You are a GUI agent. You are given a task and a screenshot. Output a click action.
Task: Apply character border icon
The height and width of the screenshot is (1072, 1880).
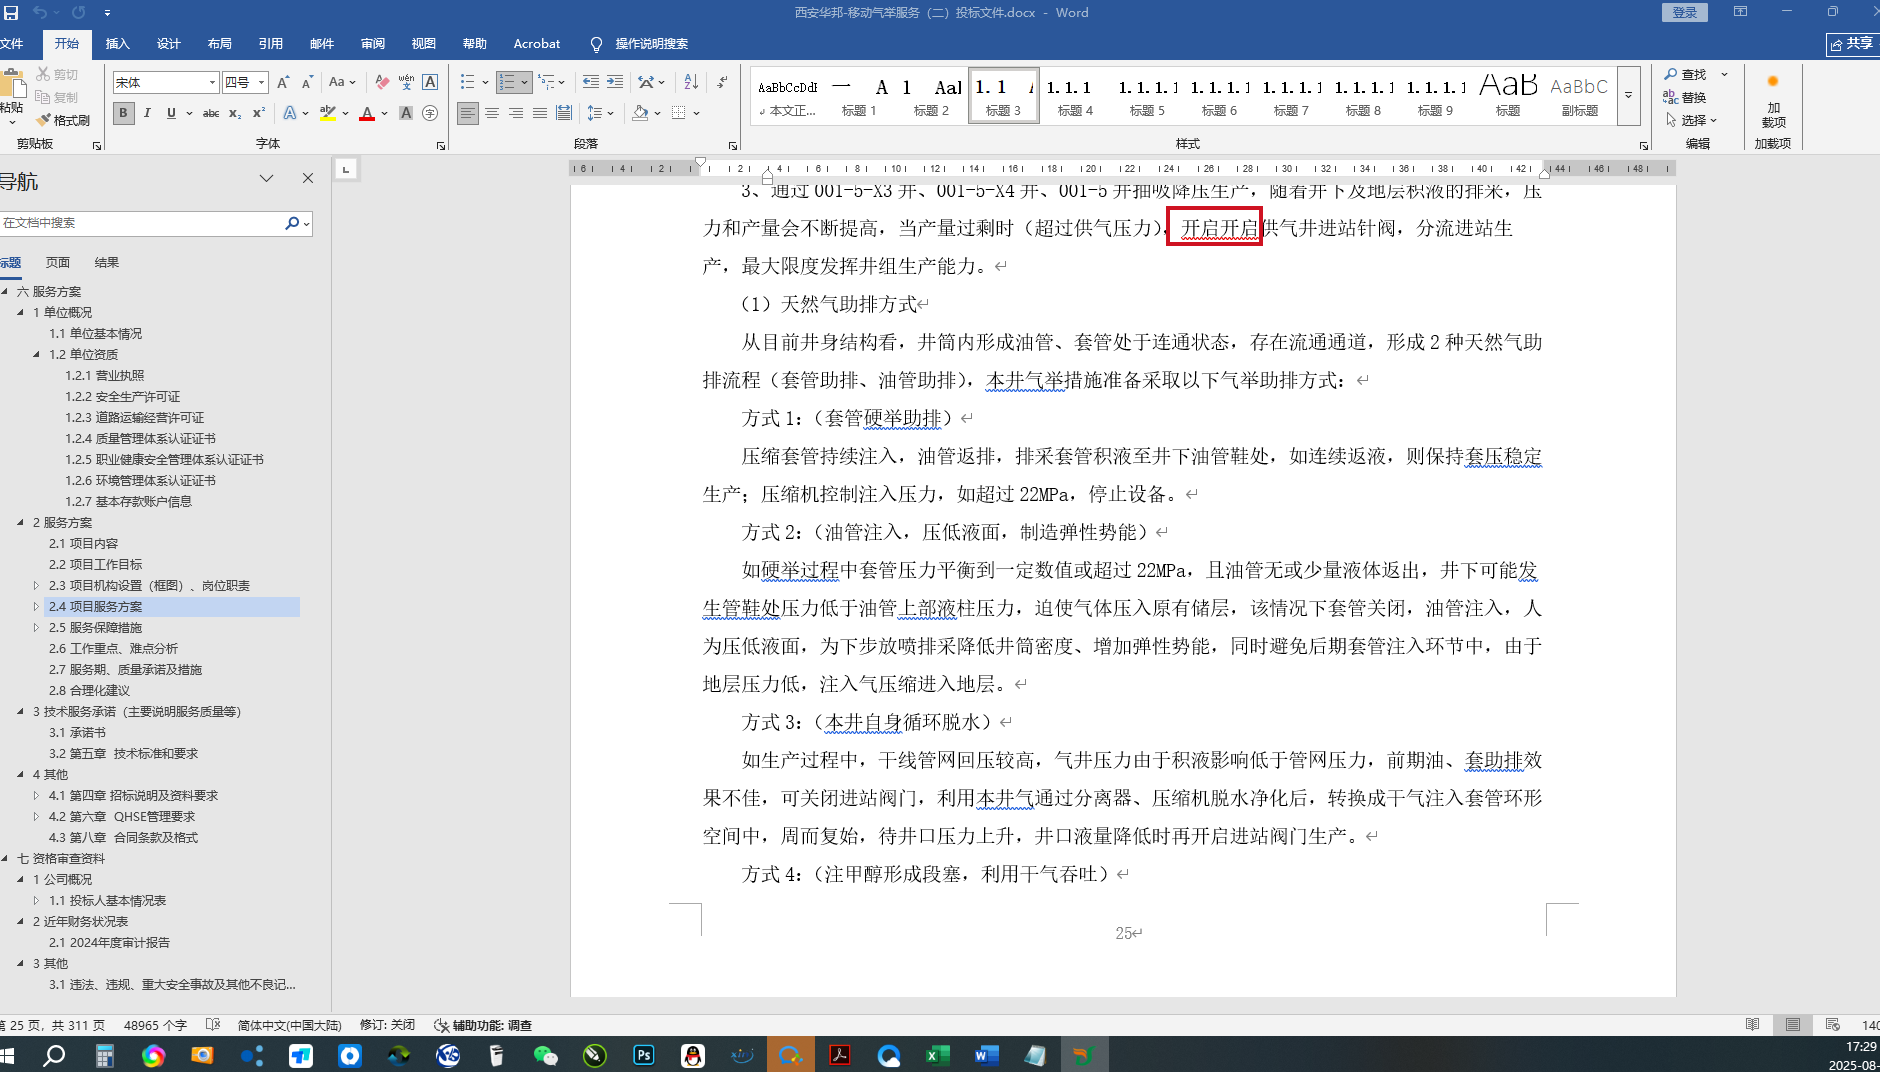[x=430, y=82]
